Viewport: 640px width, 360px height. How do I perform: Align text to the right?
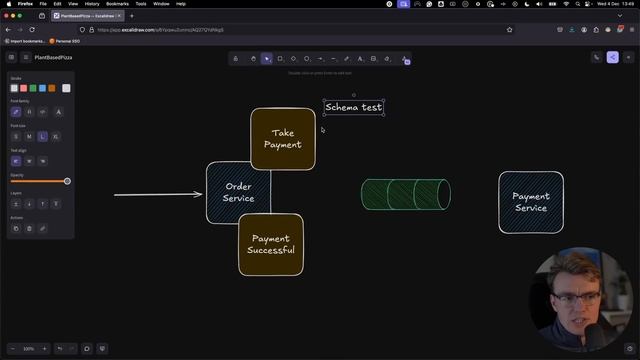tap(43, 161)
